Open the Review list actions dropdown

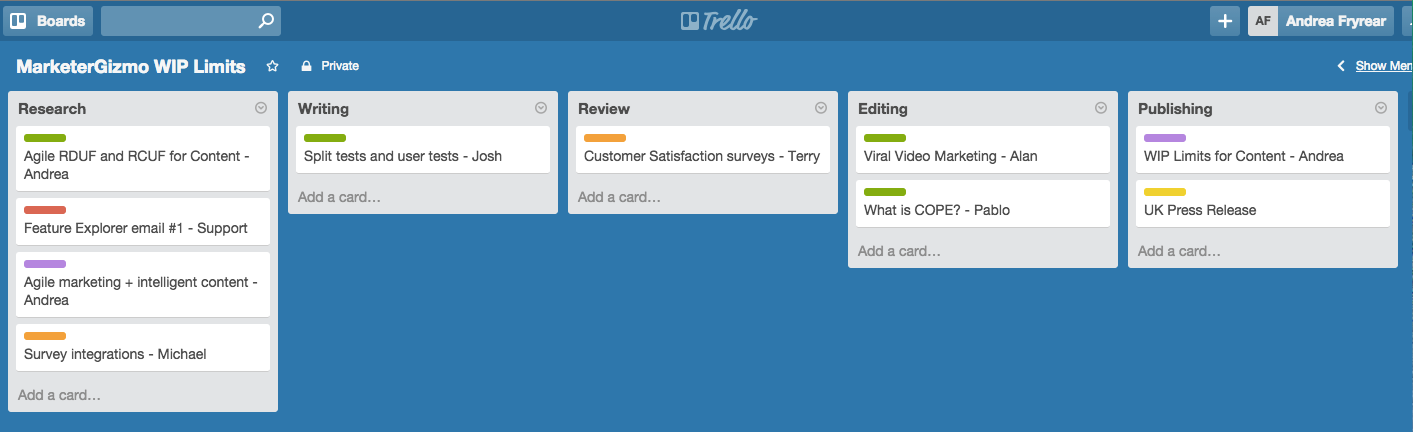821,108
